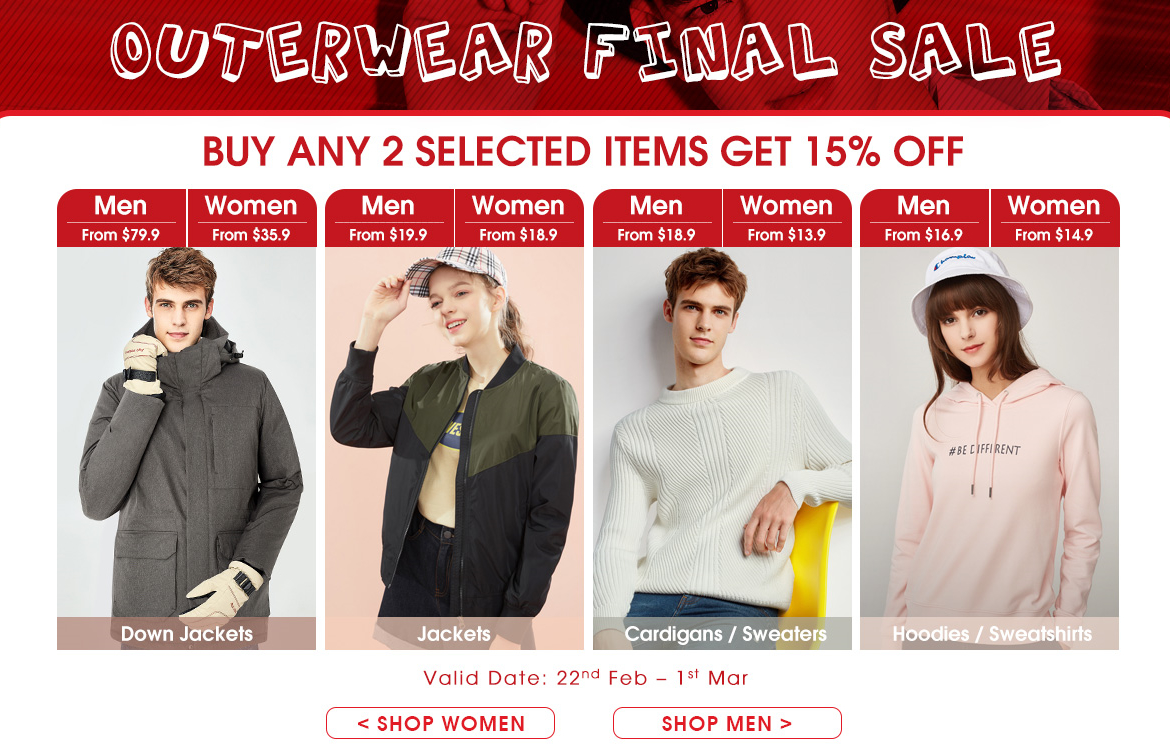Click the Cardigans / Sweaters caption
Screen dimensions: 1170x754
[725, 634]
